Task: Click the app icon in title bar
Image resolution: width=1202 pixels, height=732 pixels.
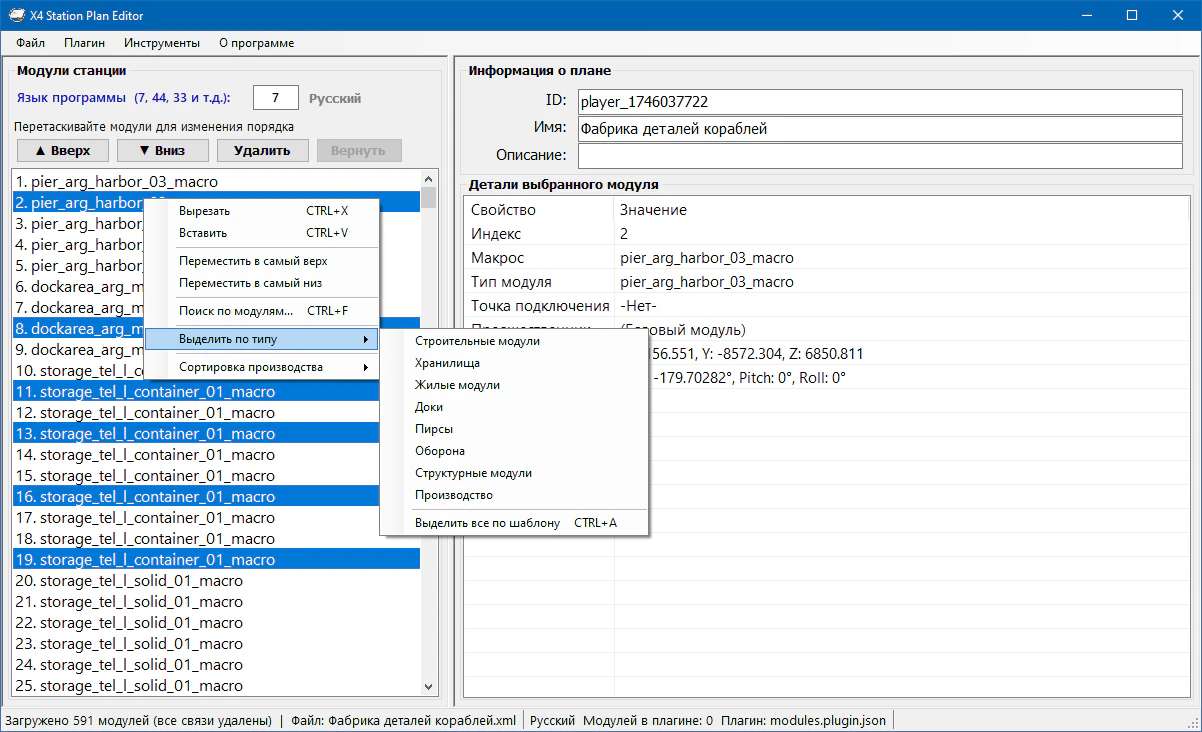Action: [x=16, y=15]
